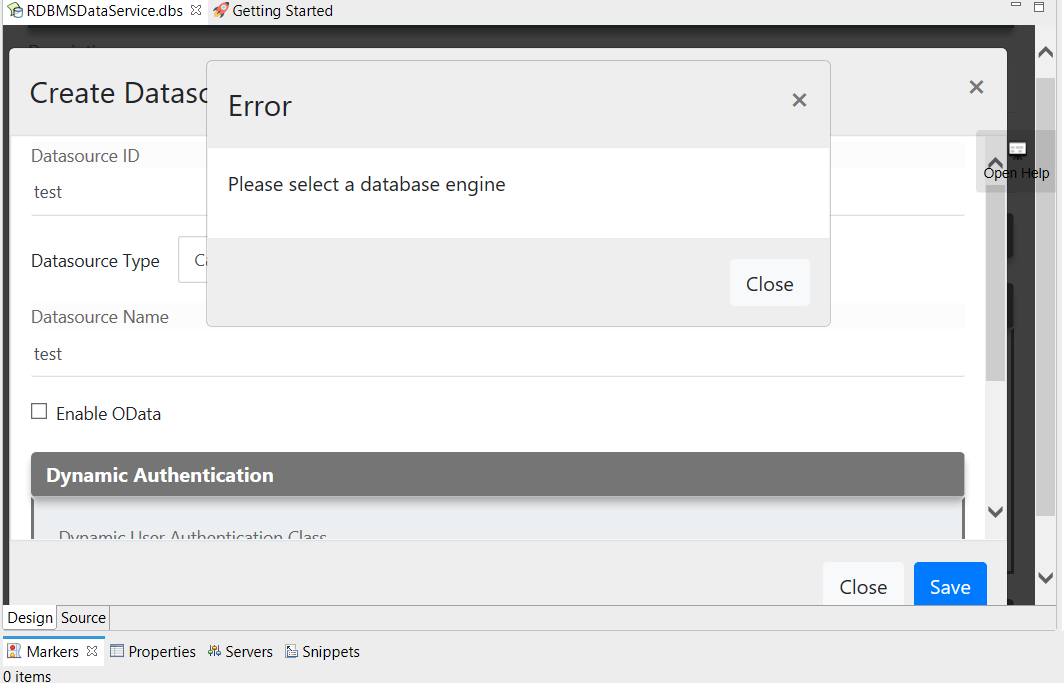Click the form scroll up chevron

click(995, 163)
